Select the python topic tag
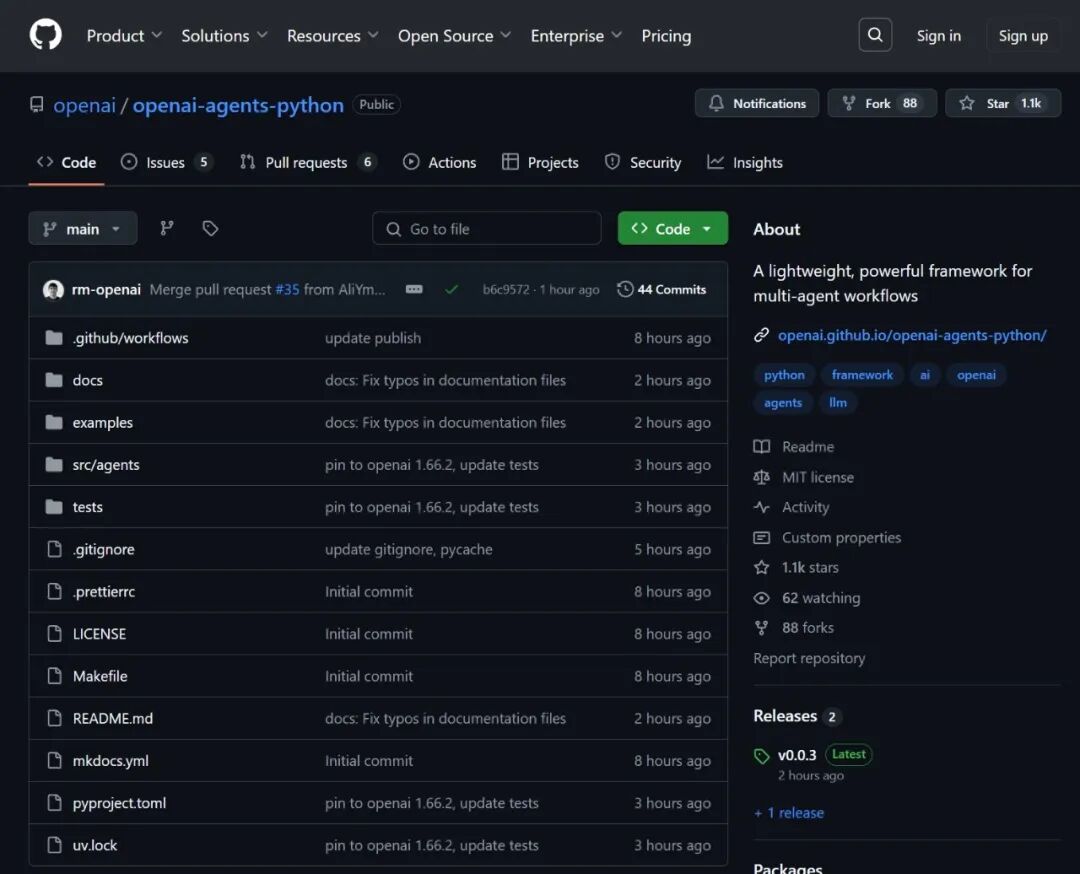The width and height of the screenshot is (1080, 874). [x=784, y=375]
